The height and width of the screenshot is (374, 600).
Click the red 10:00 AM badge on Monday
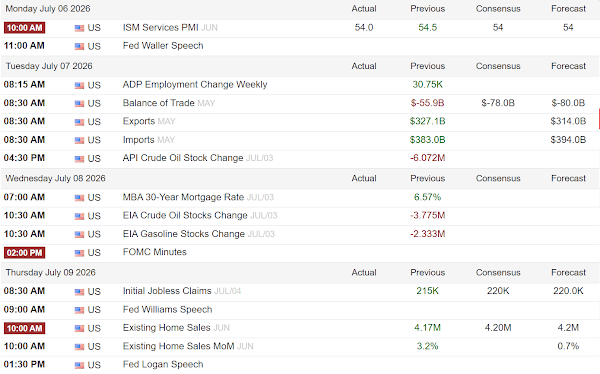[x=24, y=28]
